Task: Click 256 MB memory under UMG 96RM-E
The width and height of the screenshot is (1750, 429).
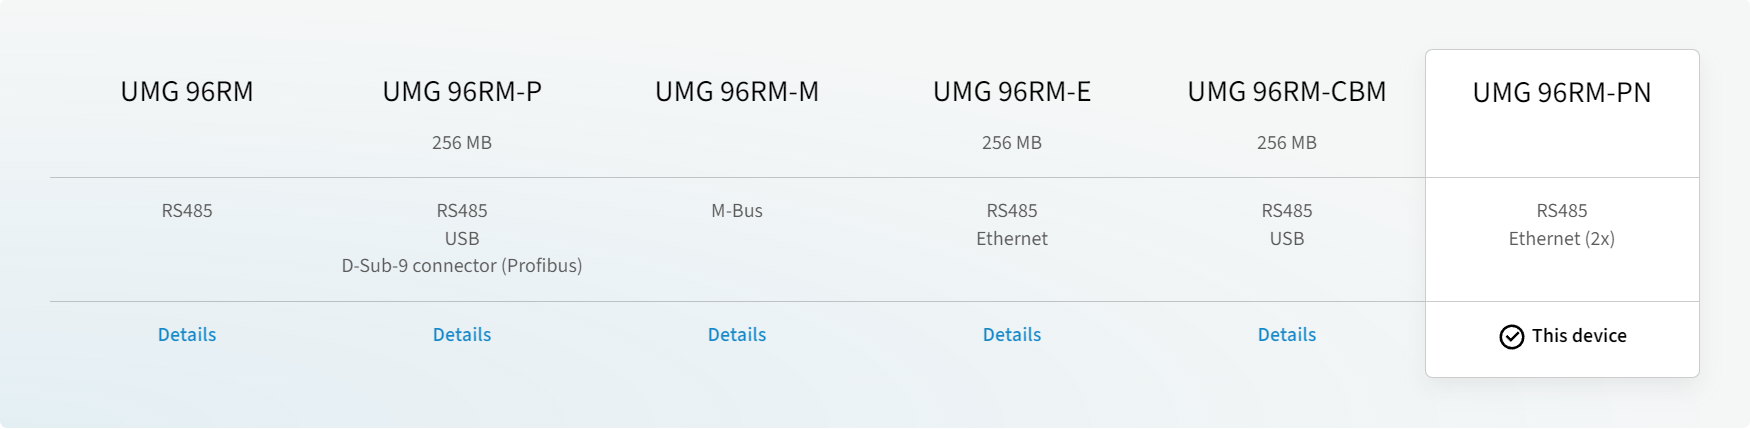Action: coord(1012,143)
